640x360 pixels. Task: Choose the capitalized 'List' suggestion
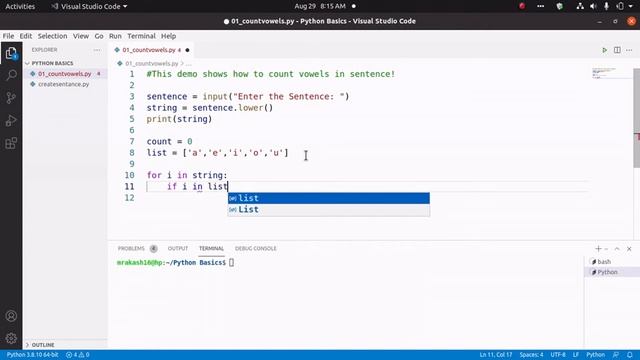tap(329, 210)
